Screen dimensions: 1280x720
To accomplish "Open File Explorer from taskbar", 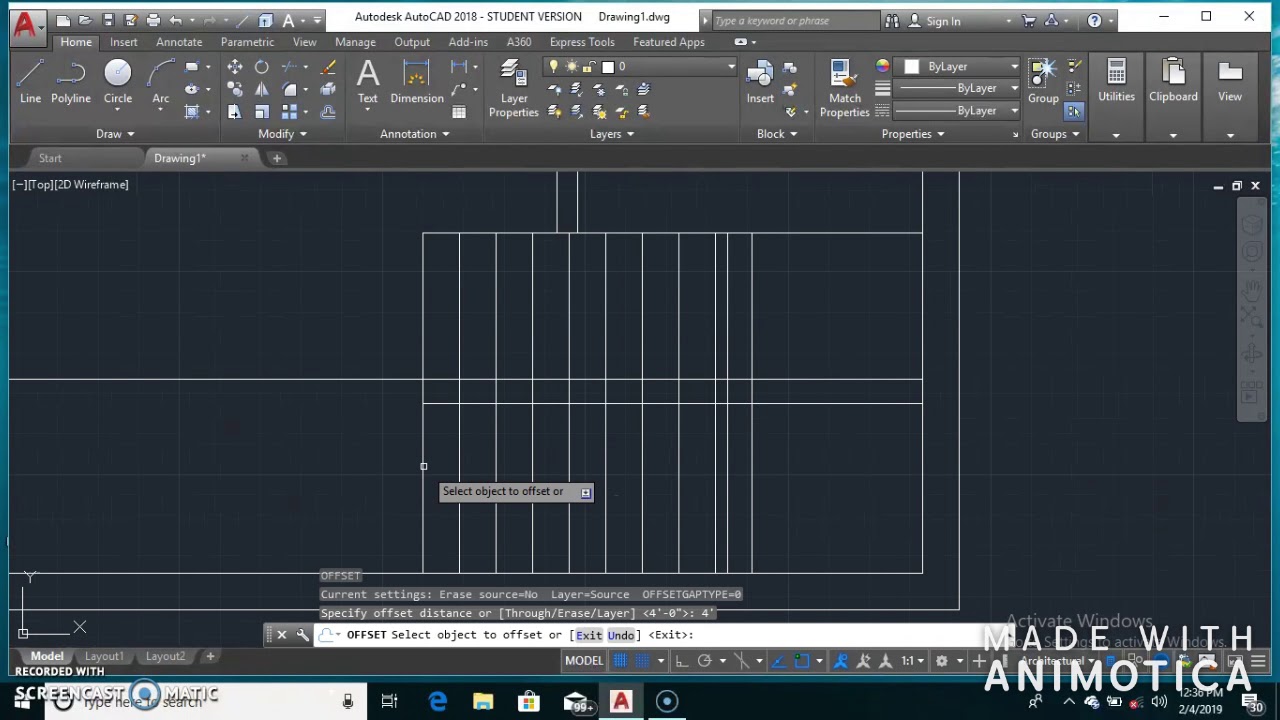I will [483, 702].
